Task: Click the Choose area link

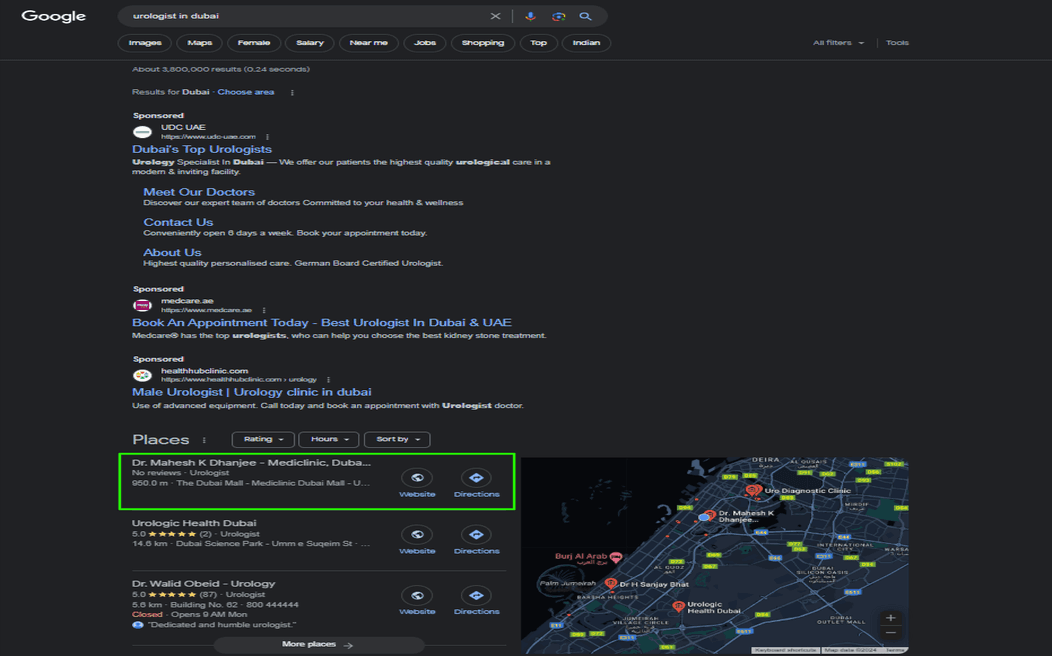Action: click(246, 92)
